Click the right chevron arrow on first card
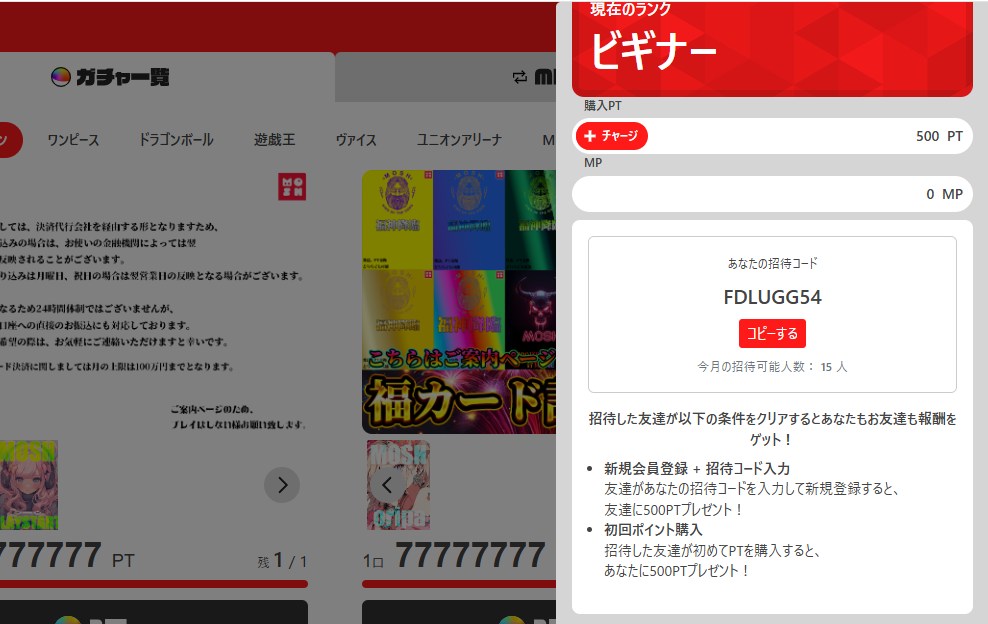 pyautogui.click(x=282, y=486)
